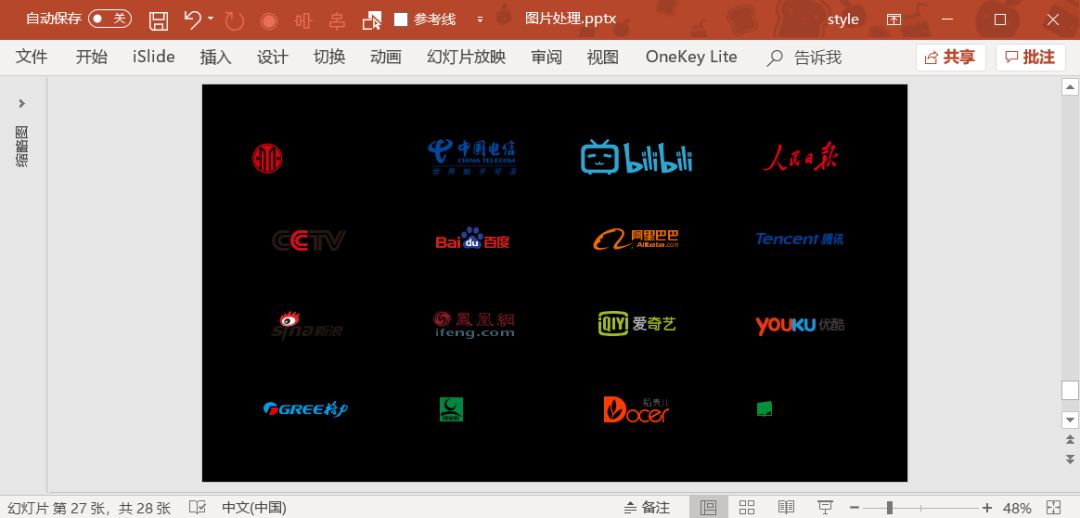Select the red CITIC logo image

pos(267,158)
